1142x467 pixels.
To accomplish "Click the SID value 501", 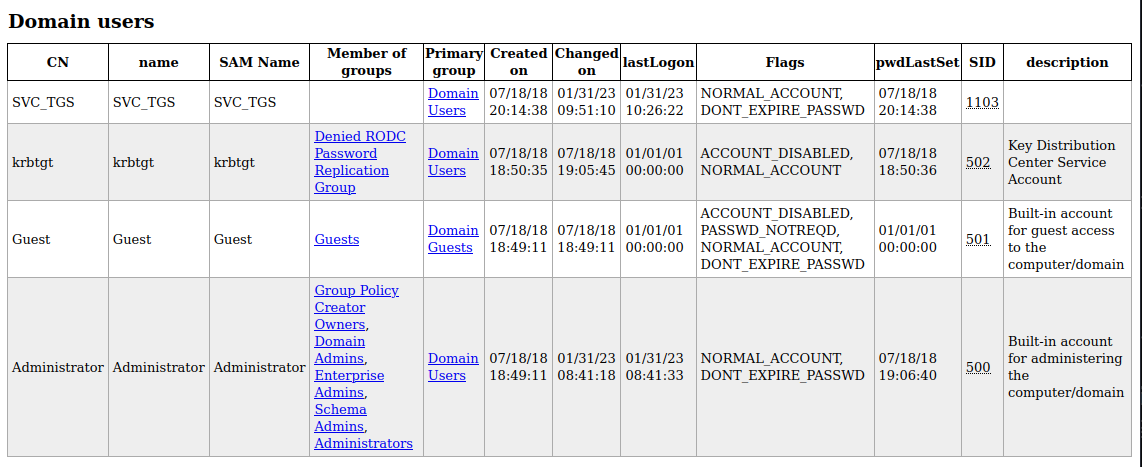I will pos(978,239).
